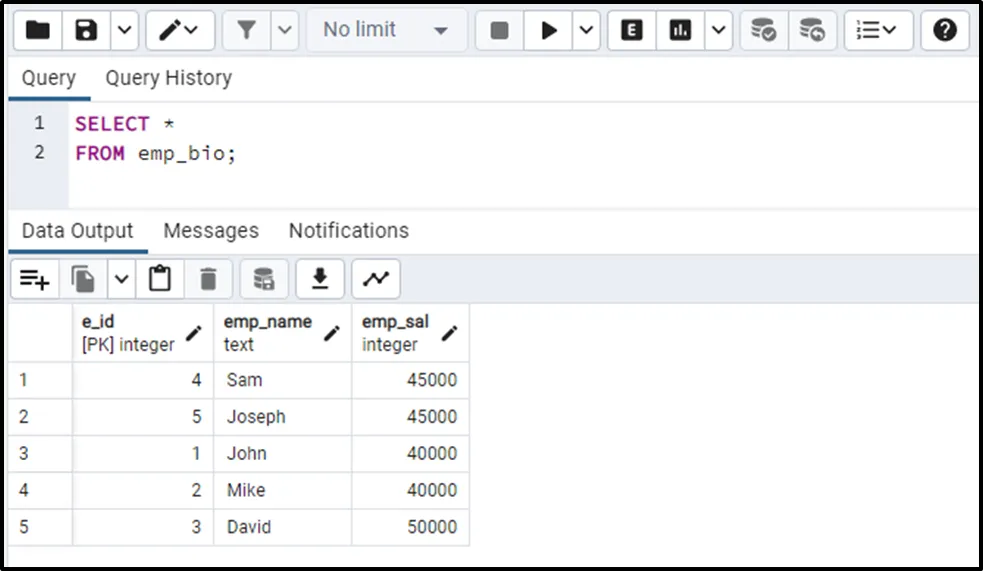Viewport: 983px width, 571px height.
Task: Click the Open File folder icon
Action: (x=37, y=30)
